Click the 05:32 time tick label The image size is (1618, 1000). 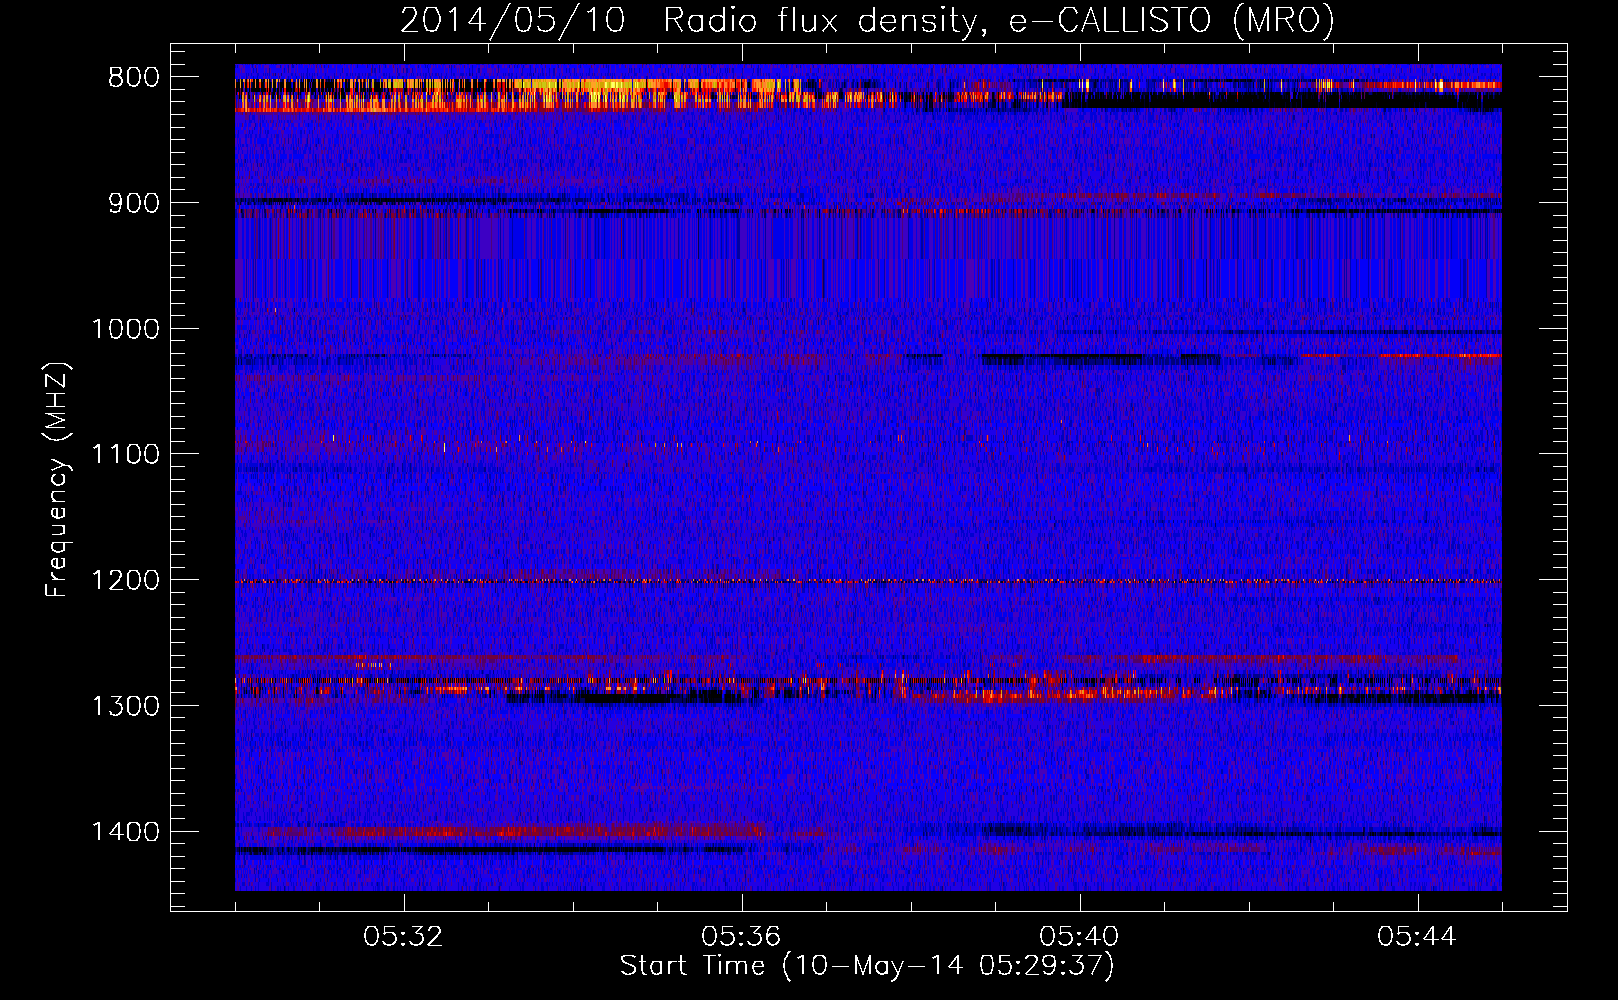403,937
